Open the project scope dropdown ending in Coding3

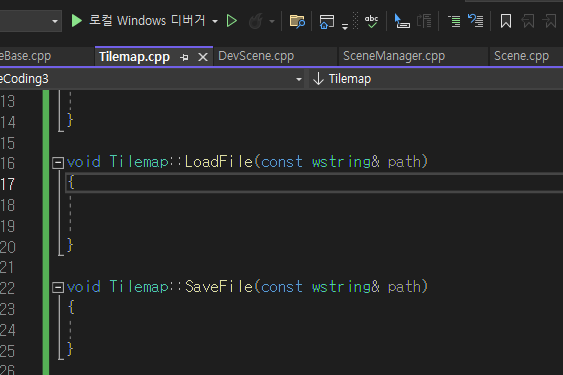click(x=152, y=79)
